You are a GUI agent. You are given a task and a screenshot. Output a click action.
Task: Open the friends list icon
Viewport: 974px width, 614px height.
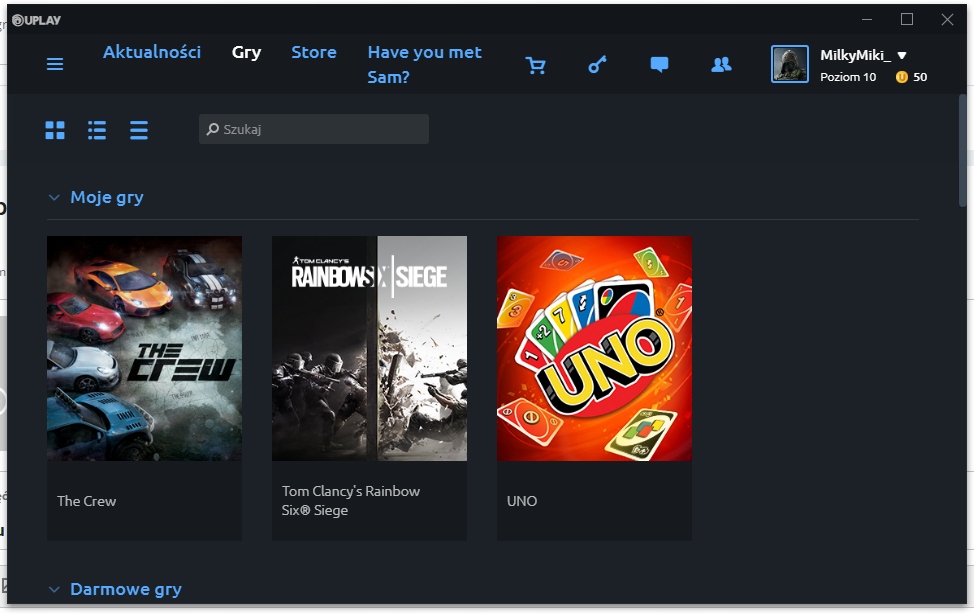[721, 65]
